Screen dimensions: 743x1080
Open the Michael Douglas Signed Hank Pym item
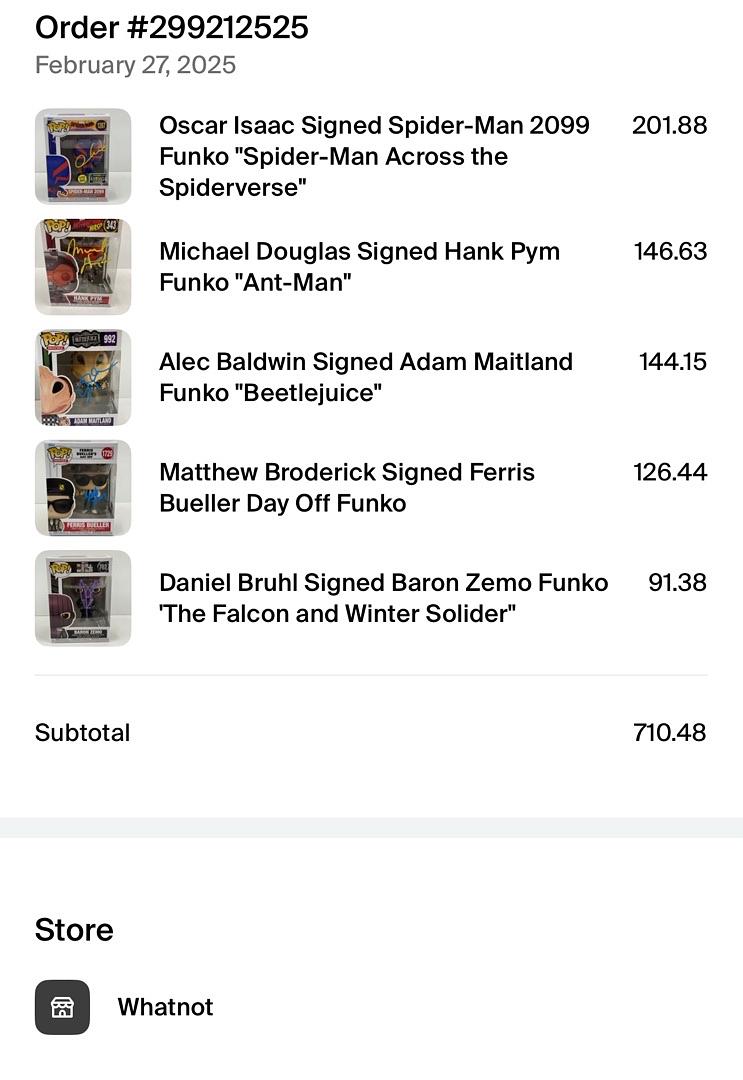tap(359, 267)
